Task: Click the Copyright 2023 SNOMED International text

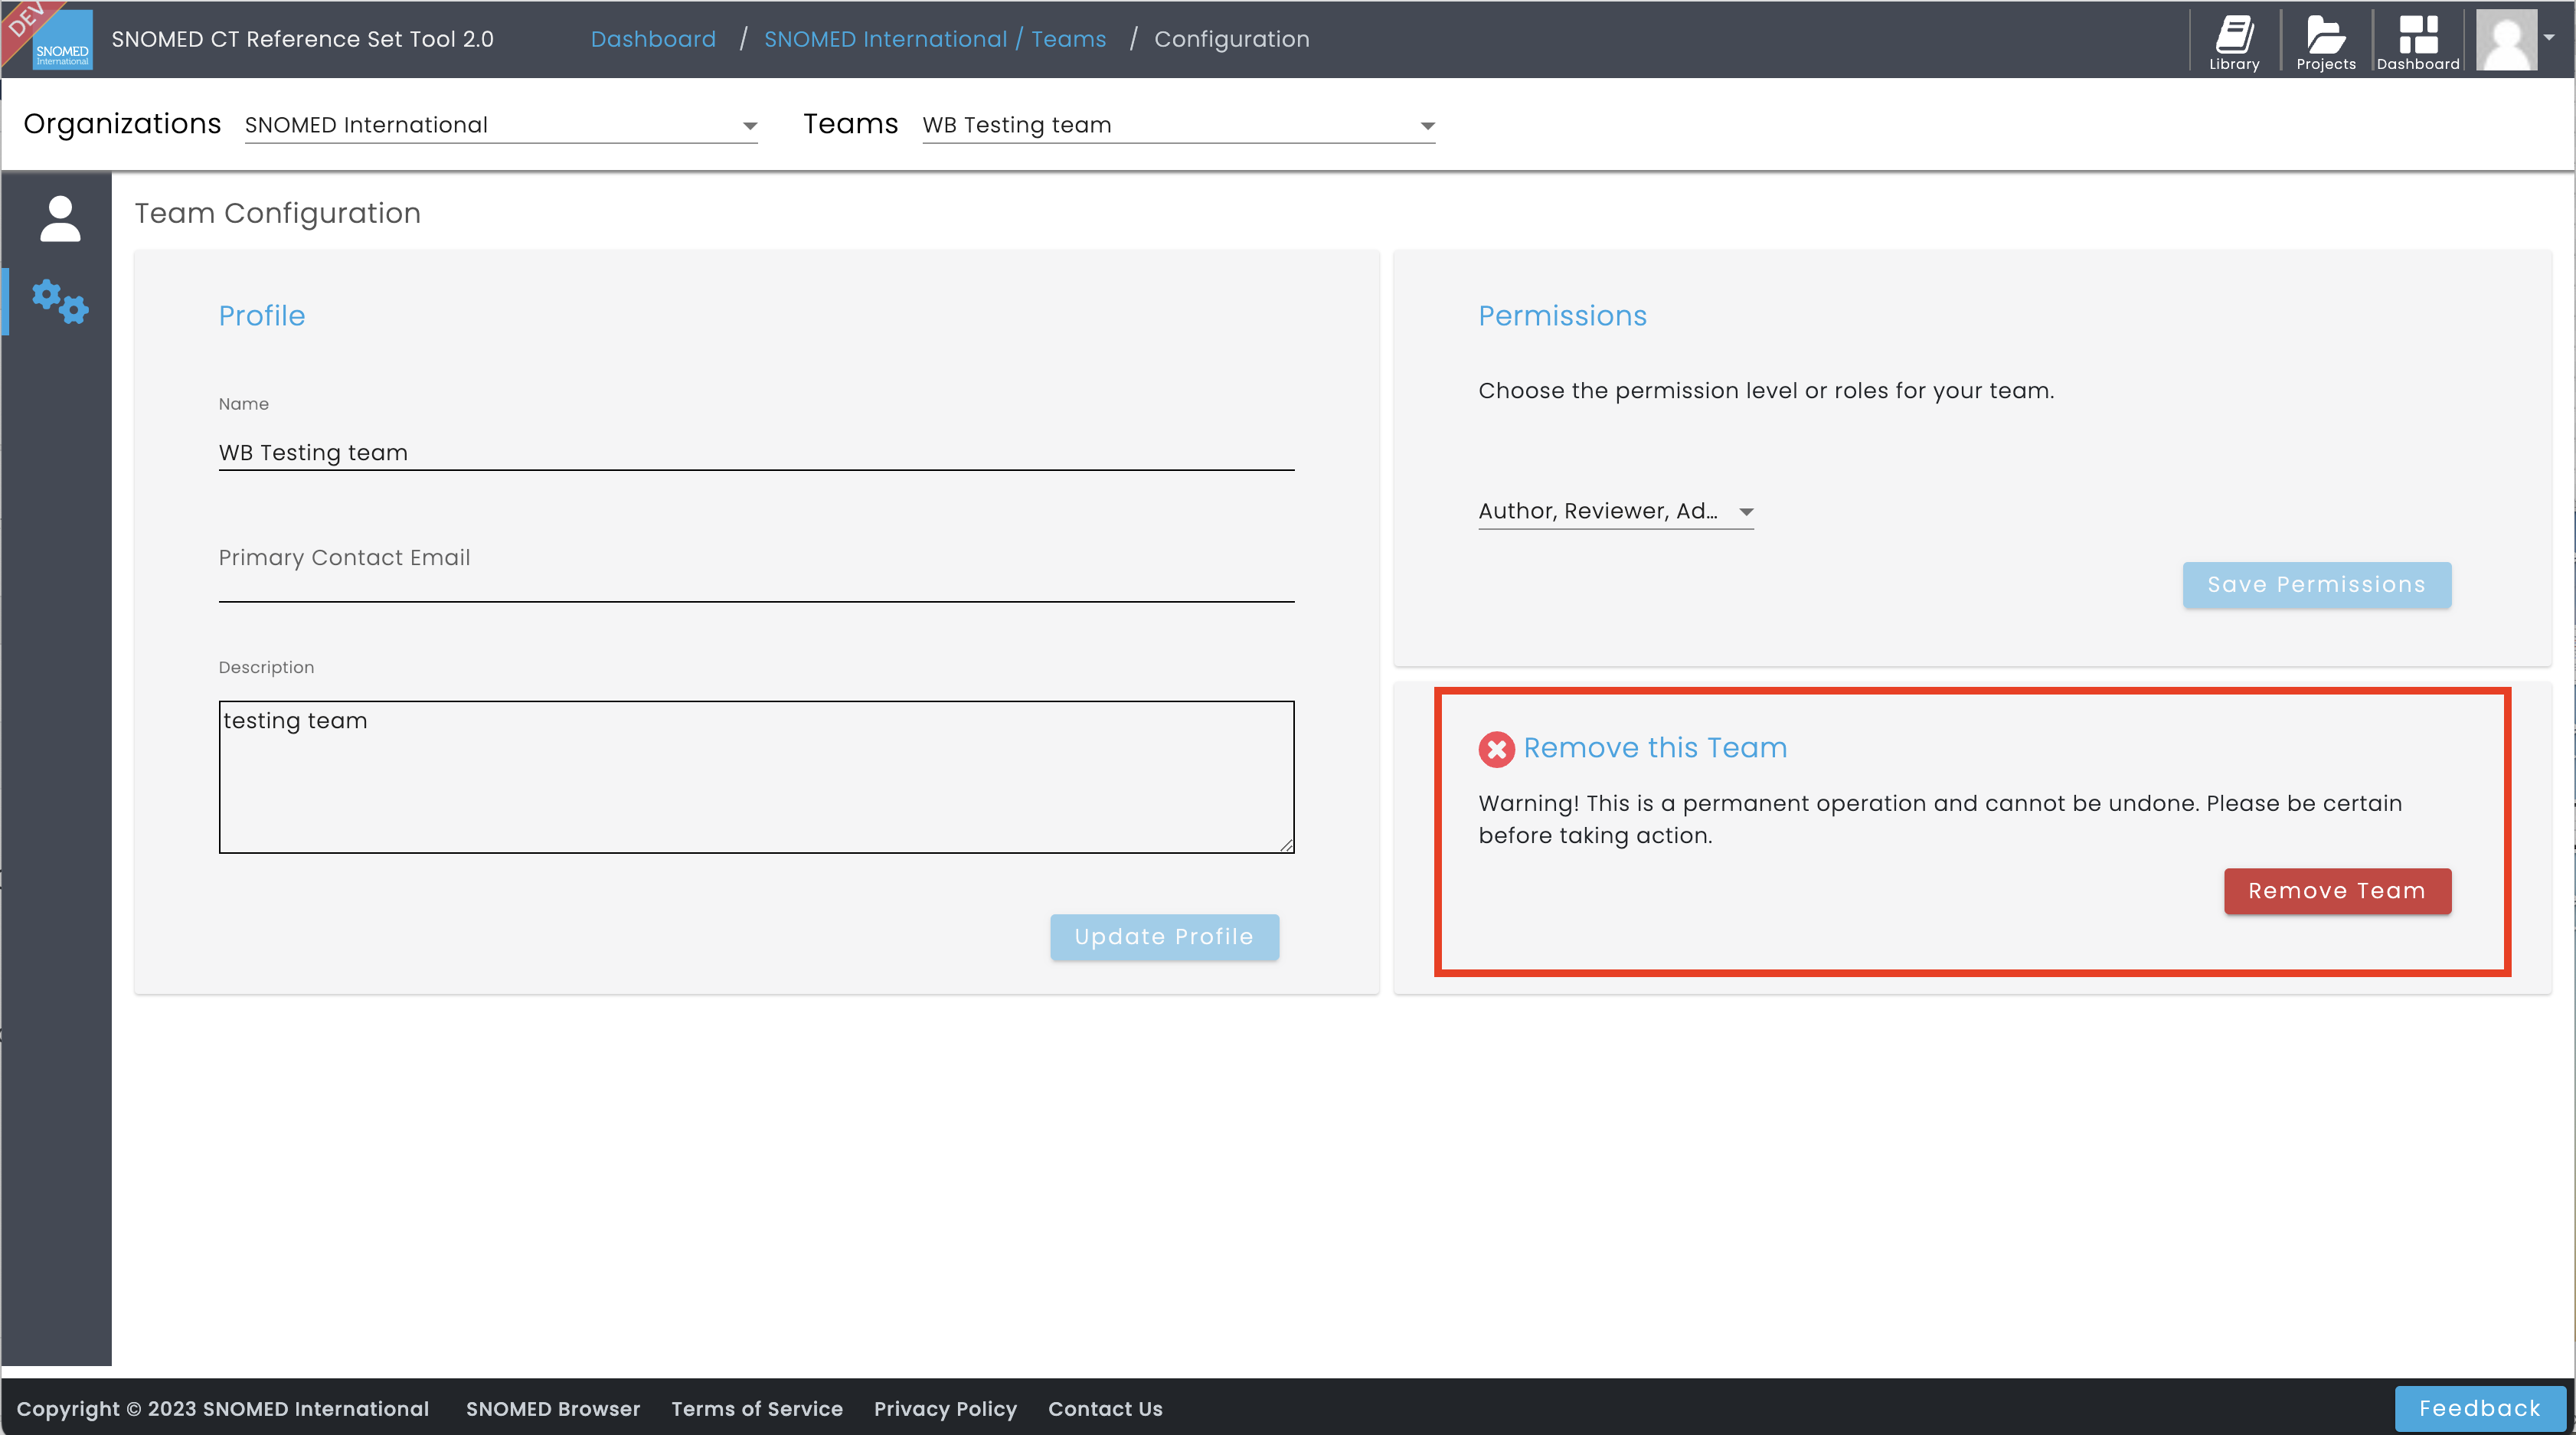Action: (x=223, y=1408)
